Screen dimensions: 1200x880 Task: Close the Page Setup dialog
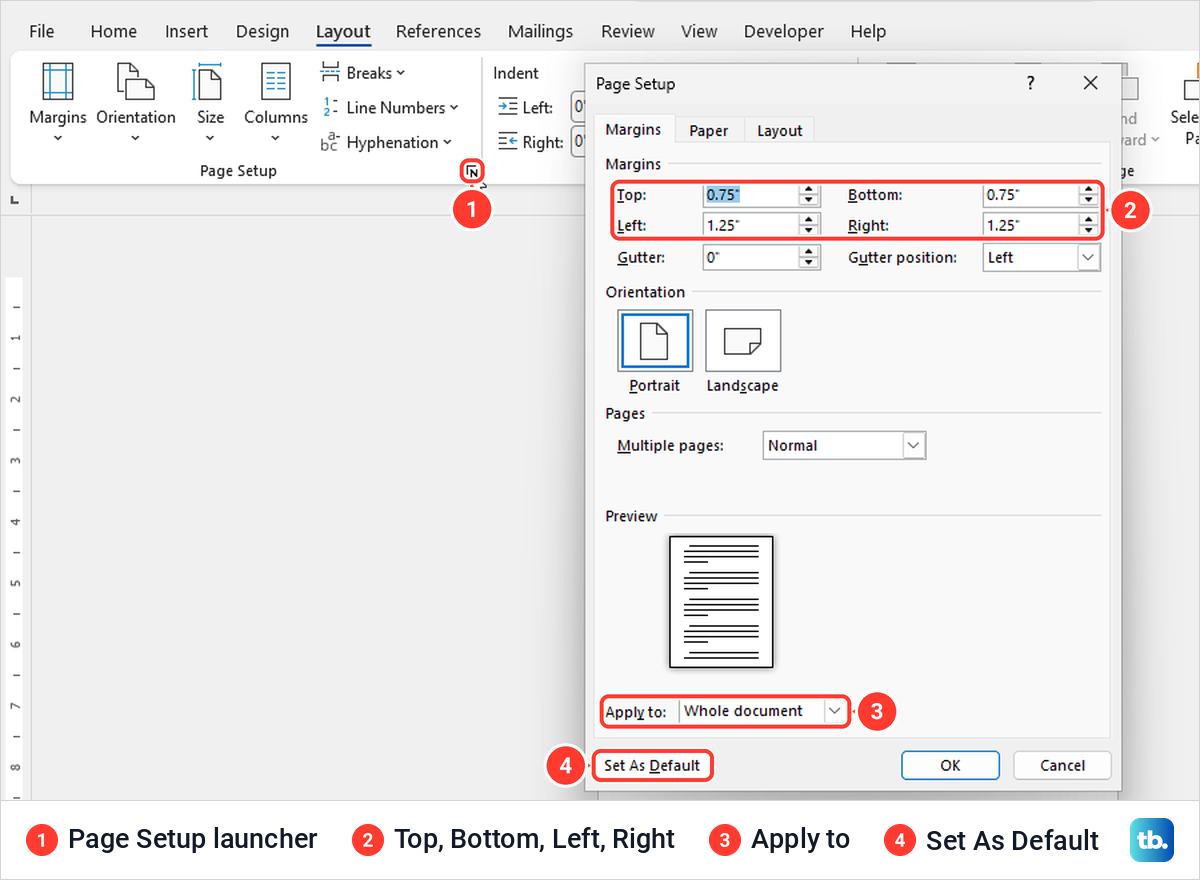coord(1091,83)
